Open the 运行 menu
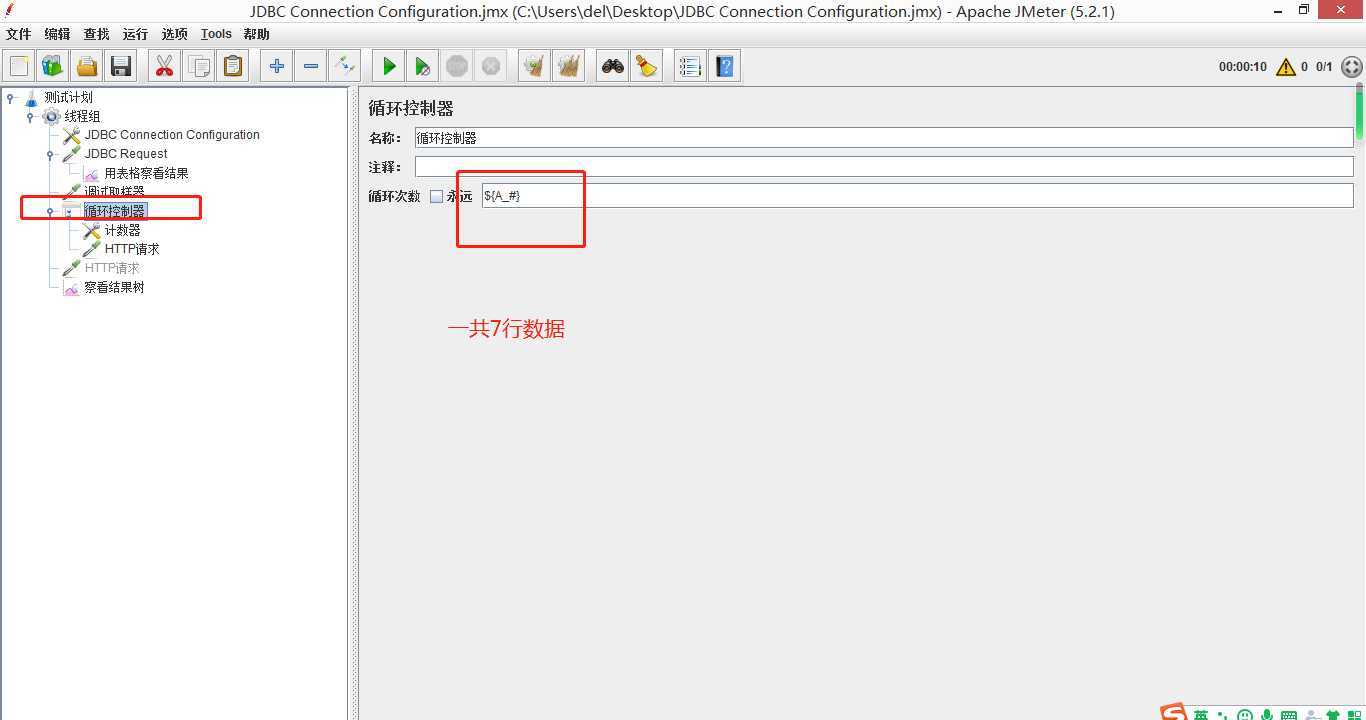Viewport: 1366px width, 720px height. (135, 34)
